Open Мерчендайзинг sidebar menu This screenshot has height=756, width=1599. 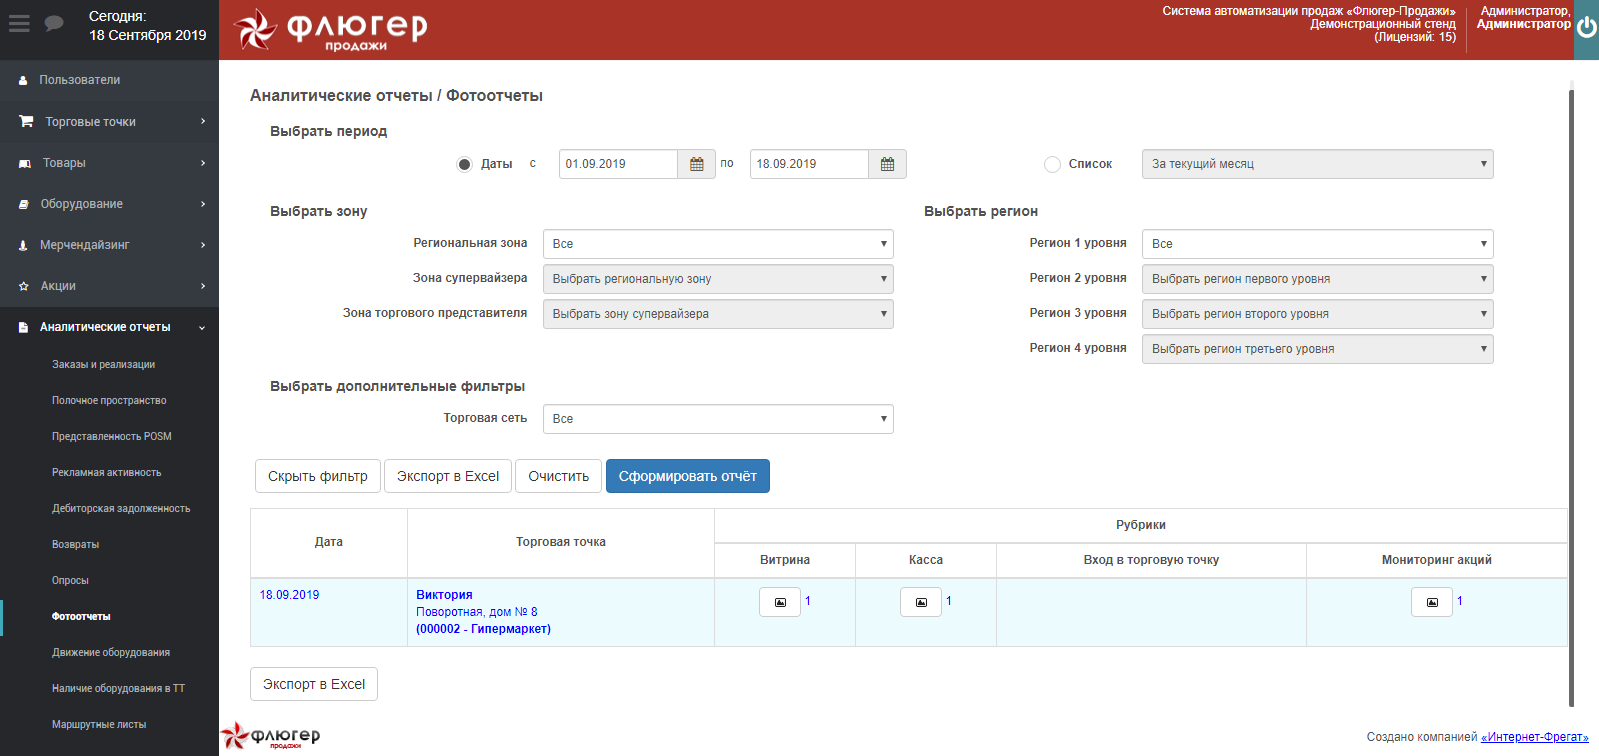pos(109,245)
